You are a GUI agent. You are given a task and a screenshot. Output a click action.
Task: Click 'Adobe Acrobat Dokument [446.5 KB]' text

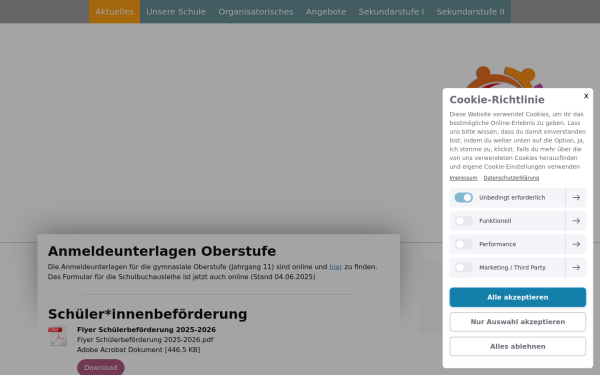[139, 350]
